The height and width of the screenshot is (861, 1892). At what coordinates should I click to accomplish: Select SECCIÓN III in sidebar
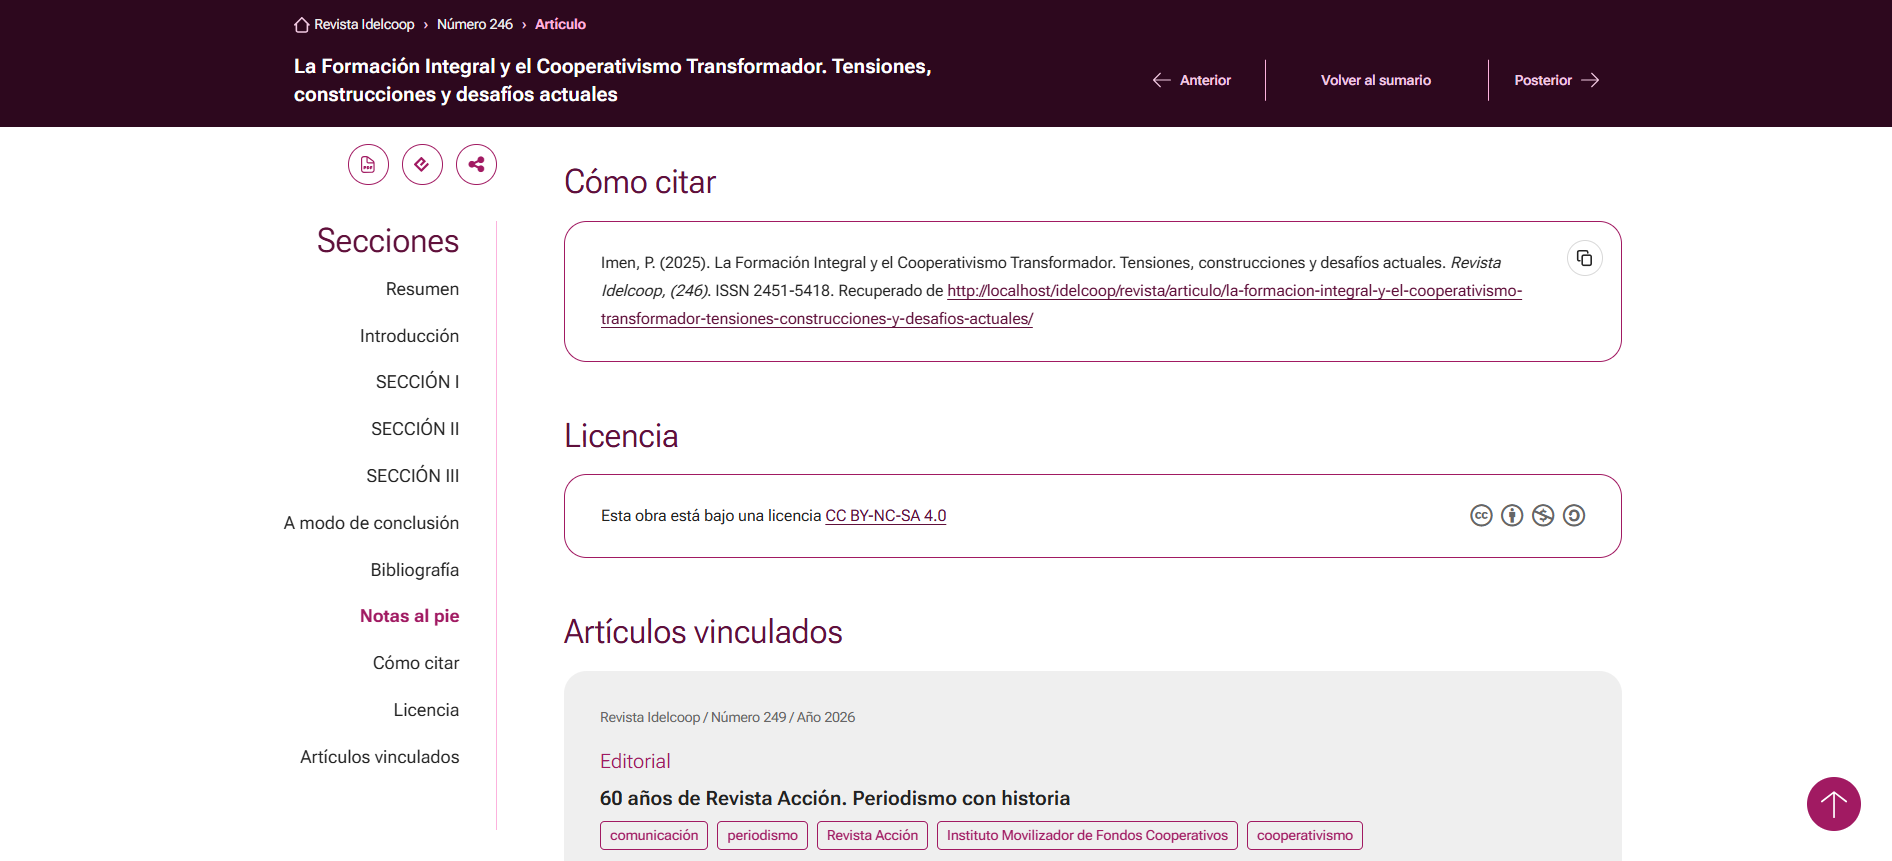412,476
